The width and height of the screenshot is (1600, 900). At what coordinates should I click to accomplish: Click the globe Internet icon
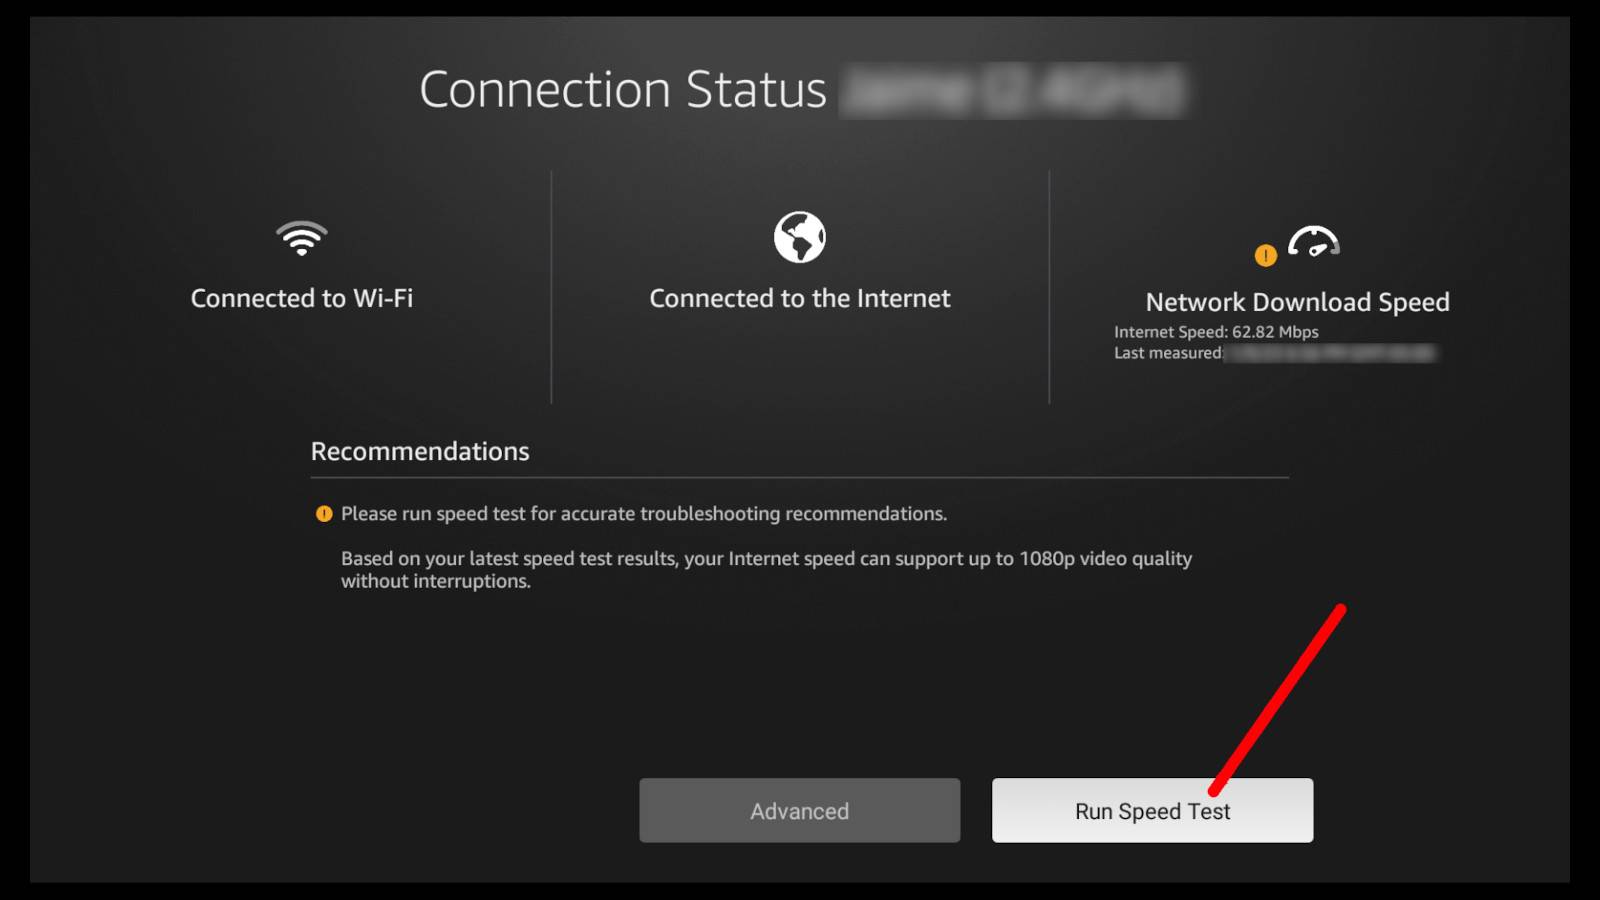(x=800, y=237)
